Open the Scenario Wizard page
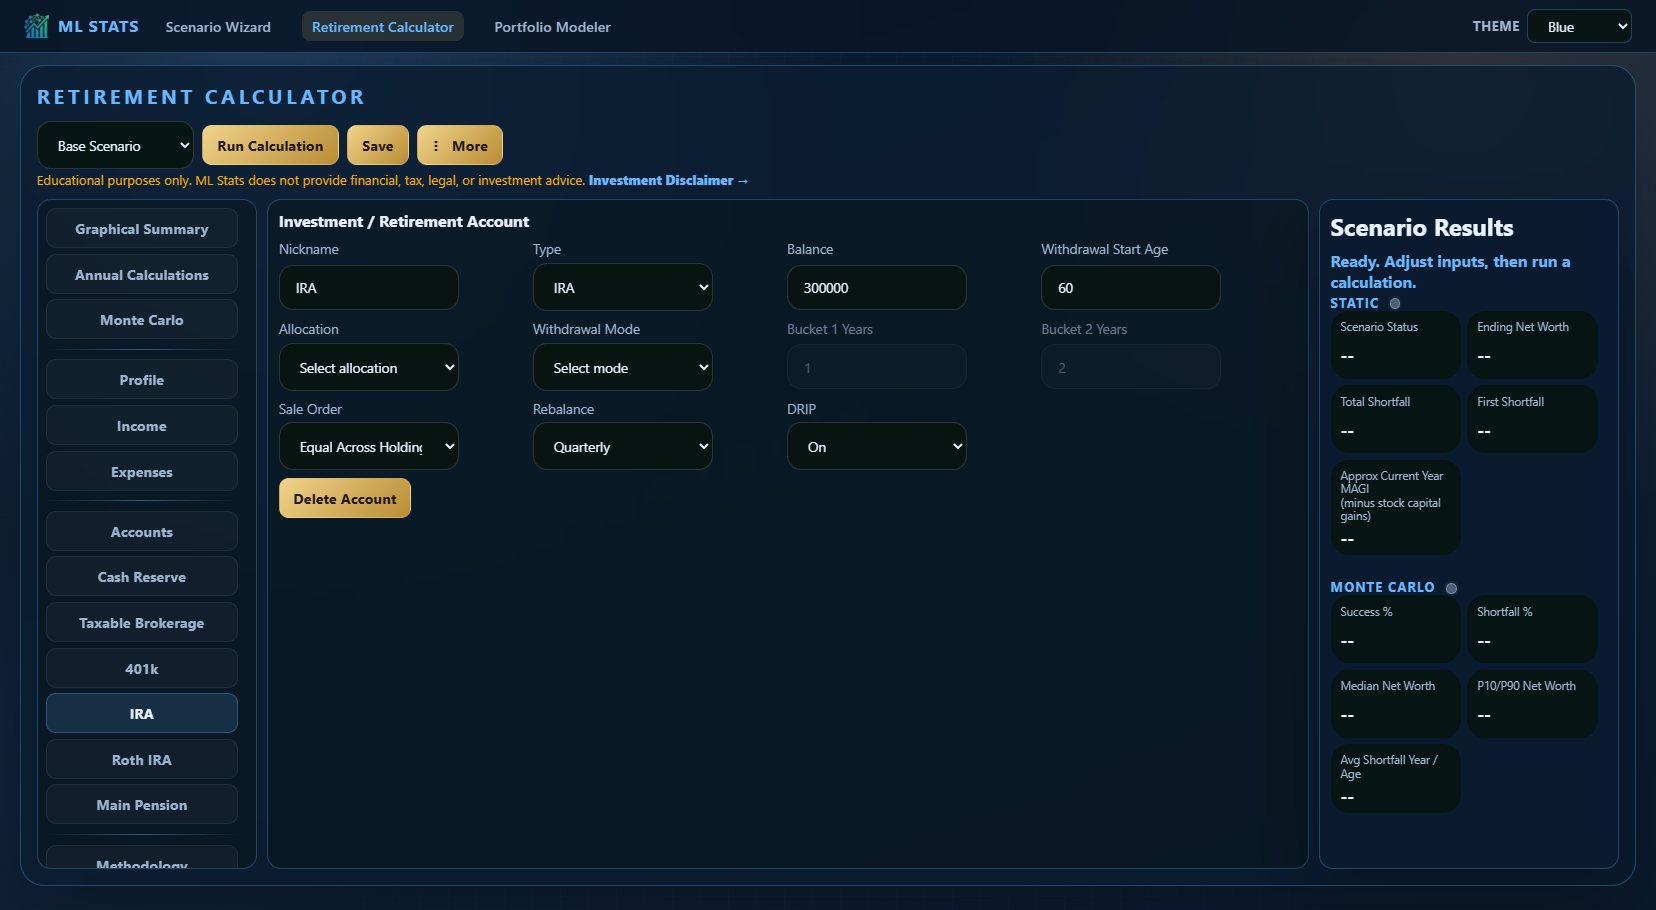Viewport: 1656px width, 910px height. click(218, 27)
